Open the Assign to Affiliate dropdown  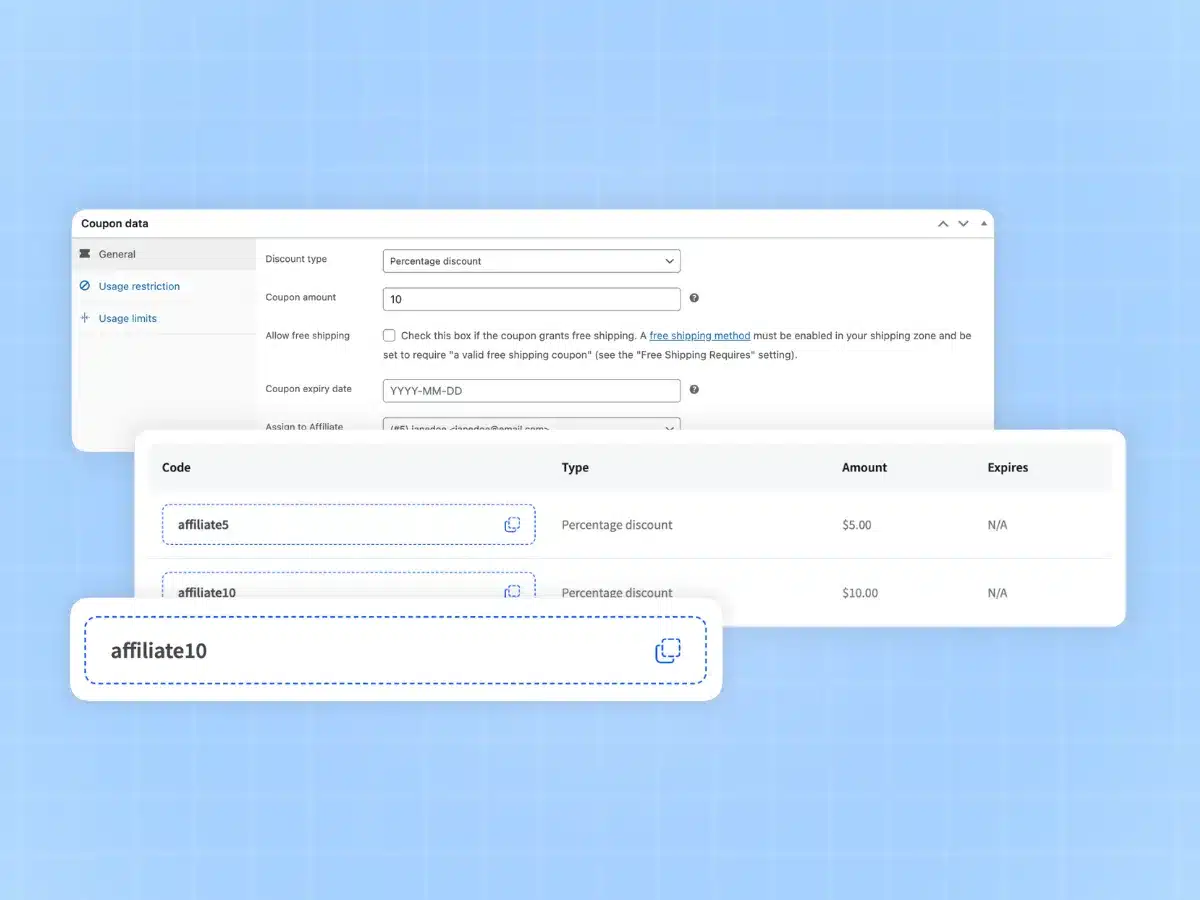point(531,428)
